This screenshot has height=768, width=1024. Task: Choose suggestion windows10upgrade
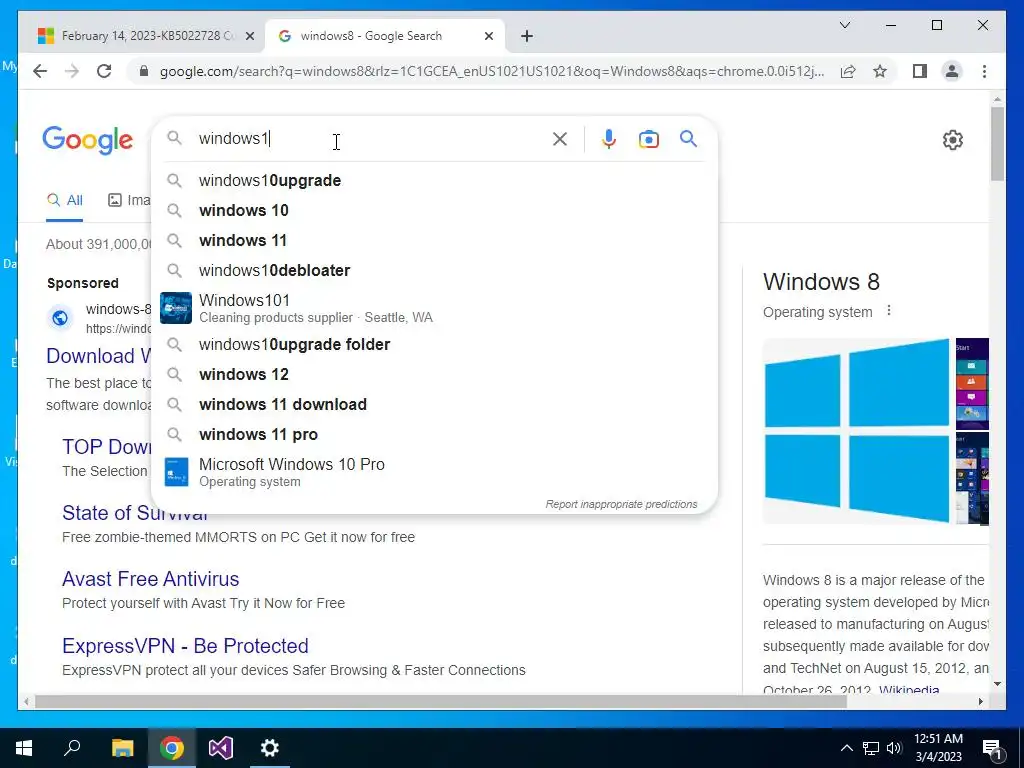(434, 180)
